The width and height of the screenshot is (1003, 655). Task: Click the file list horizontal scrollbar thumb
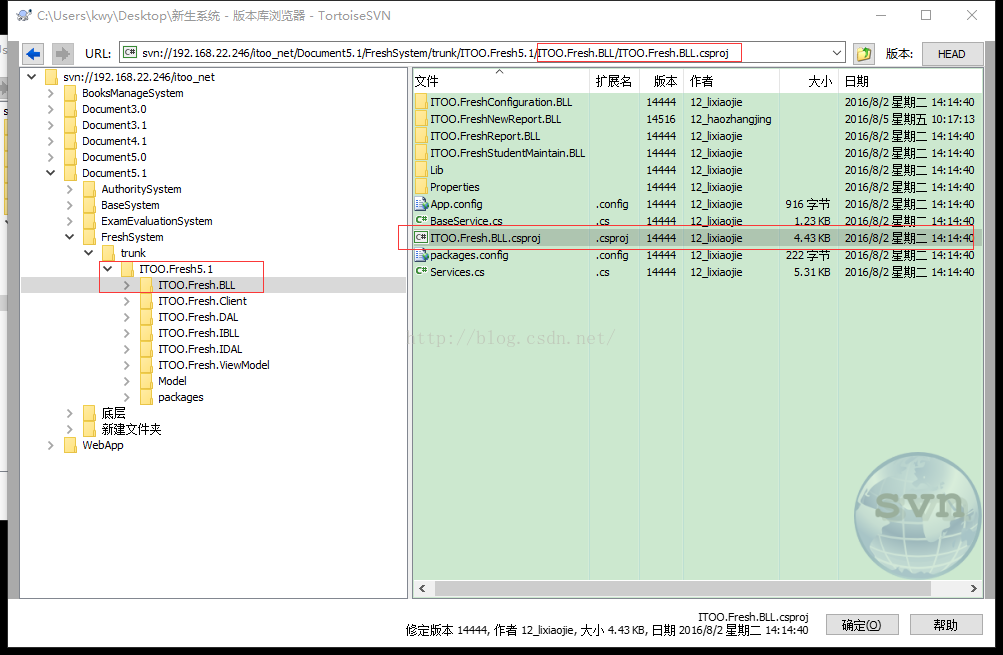[683, 588]
